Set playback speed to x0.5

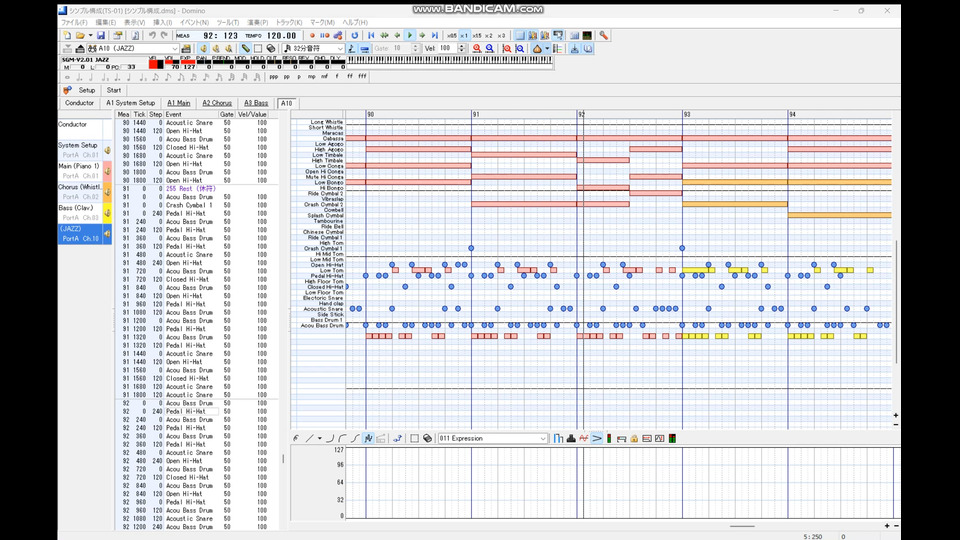click(452, 36)
